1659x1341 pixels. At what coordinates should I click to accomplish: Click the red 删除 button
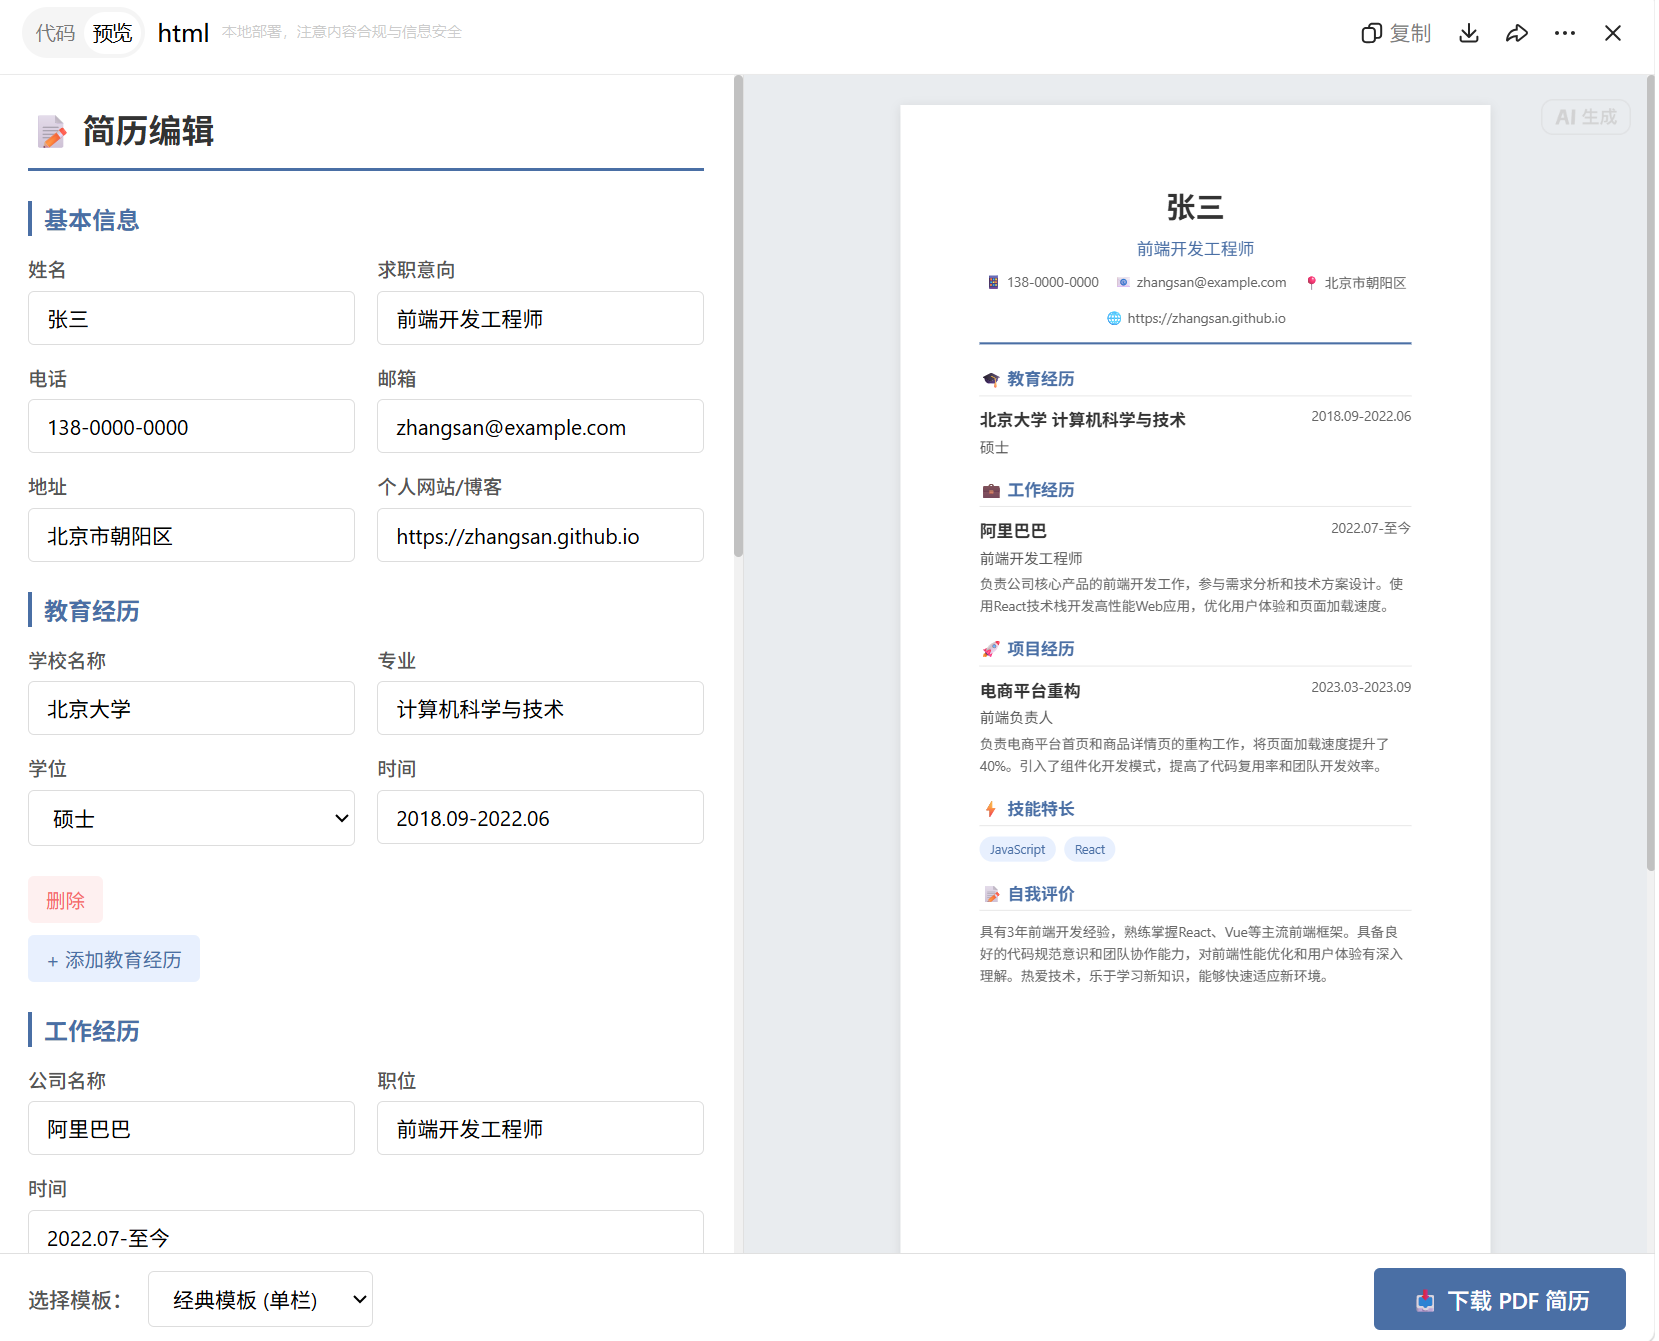tap(65, 900)
